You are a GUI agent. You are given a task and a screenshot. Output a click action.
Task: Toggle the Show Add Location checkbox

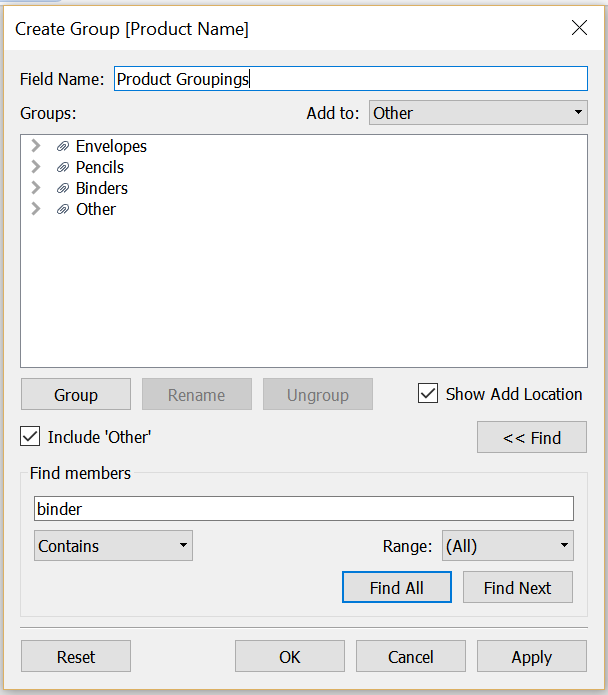[x=428, y=394]
